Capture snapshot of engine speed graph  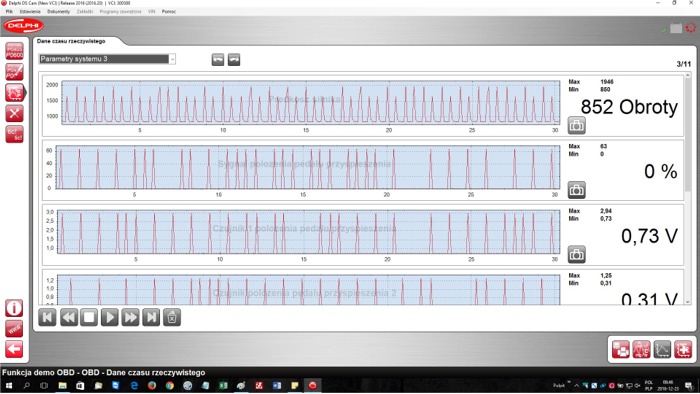[x=576, y=126]
